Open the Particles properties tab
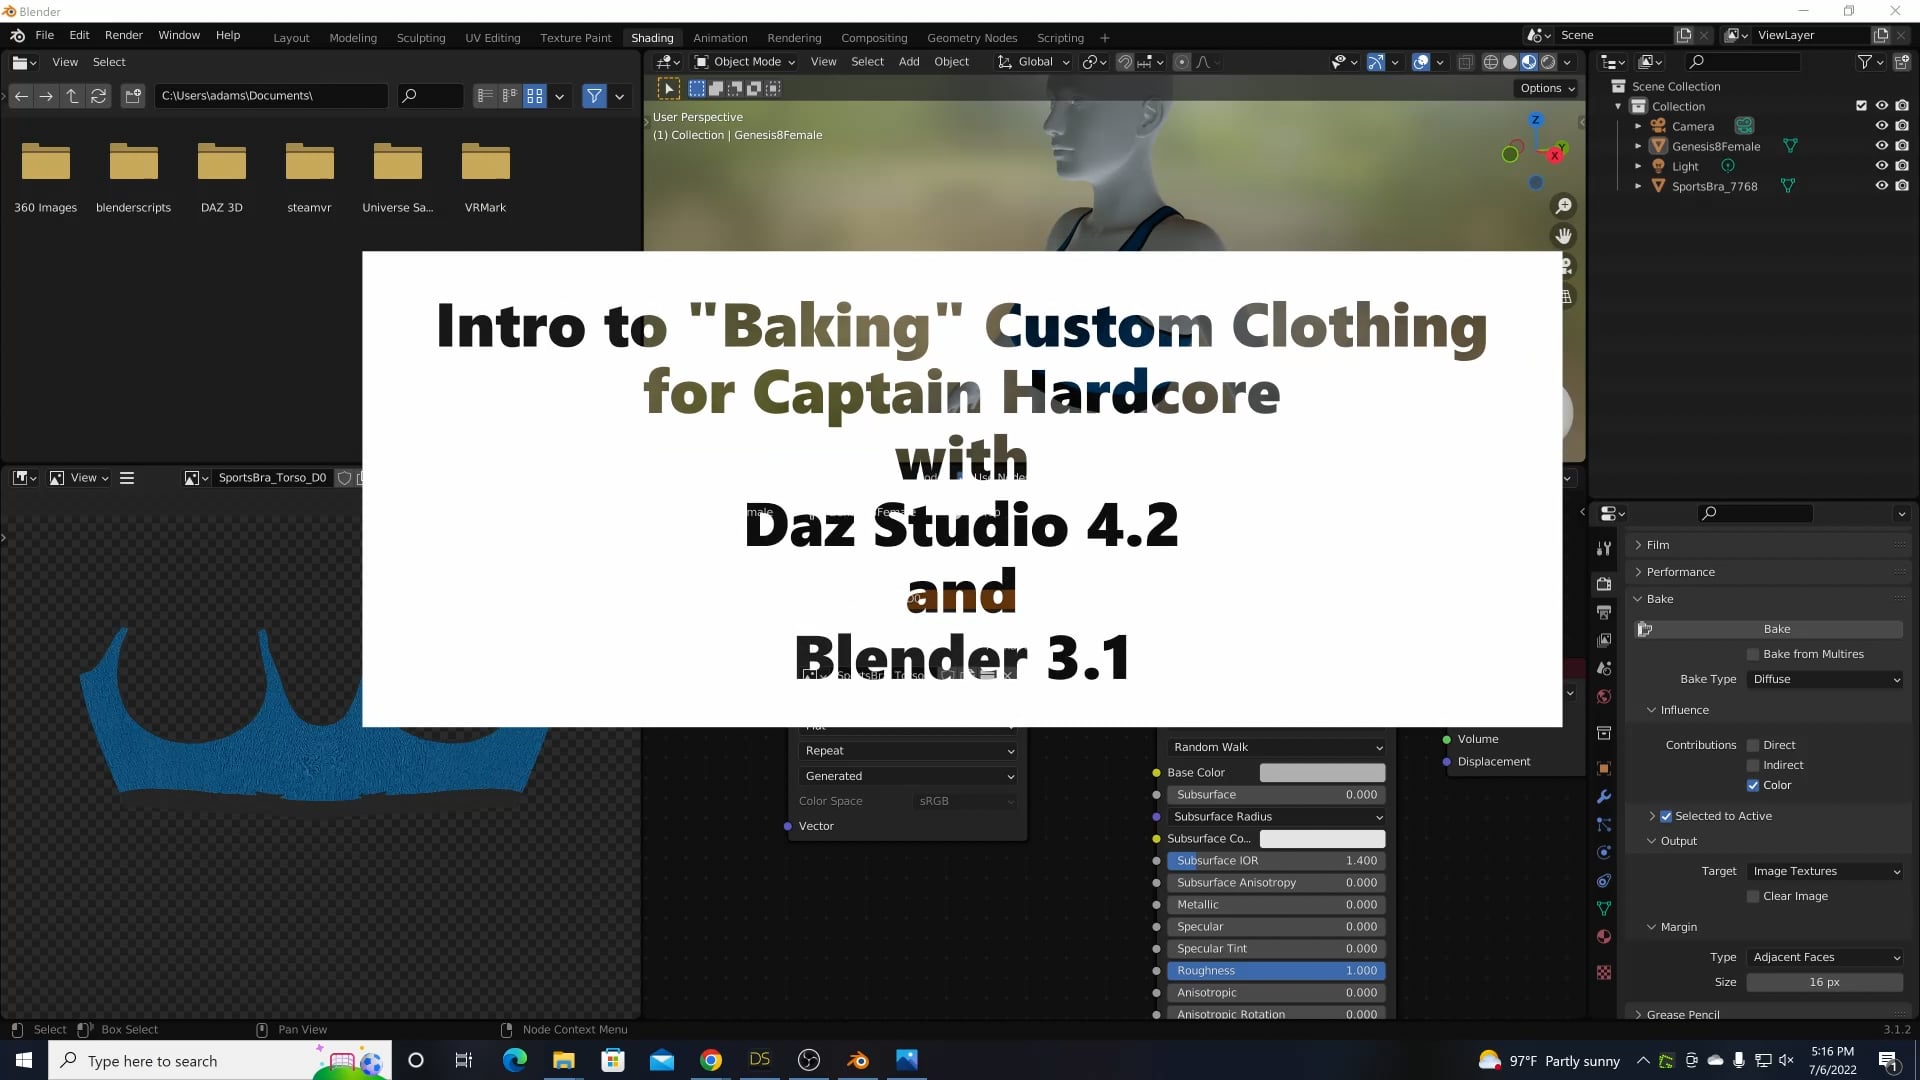Image resolution: width=1920 pixels, height=1080 pixels. tap(1604, 825)
